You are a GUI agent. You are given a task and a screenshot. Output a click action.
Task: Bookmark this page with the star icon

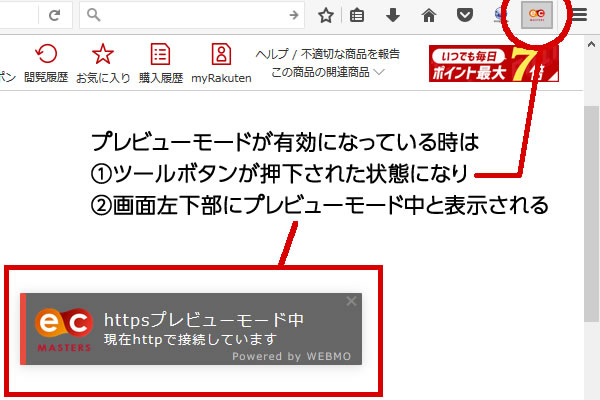325,15
